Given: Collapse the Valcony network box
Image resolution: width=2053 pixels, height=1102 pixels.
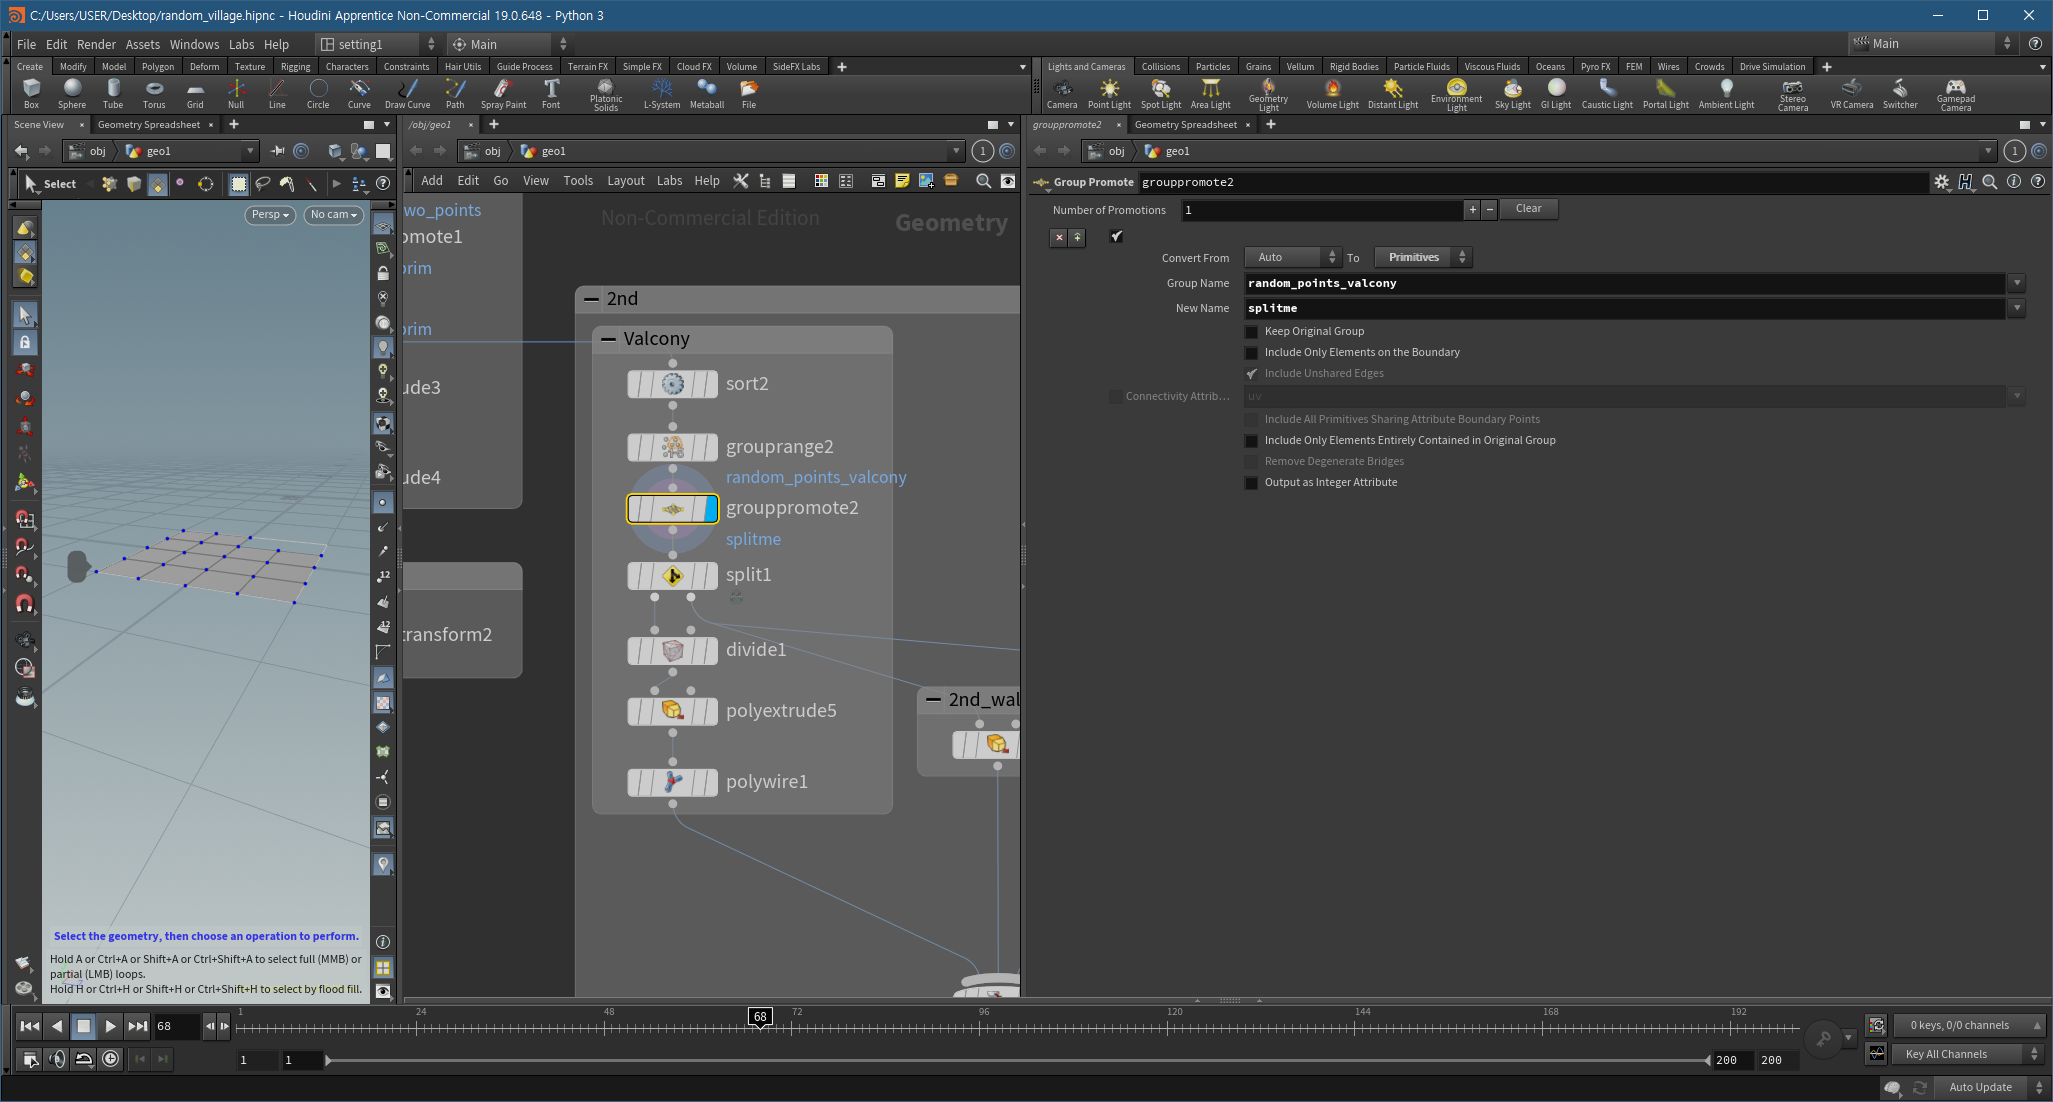Looking at the screenshot, I should (x=608, y=340).
